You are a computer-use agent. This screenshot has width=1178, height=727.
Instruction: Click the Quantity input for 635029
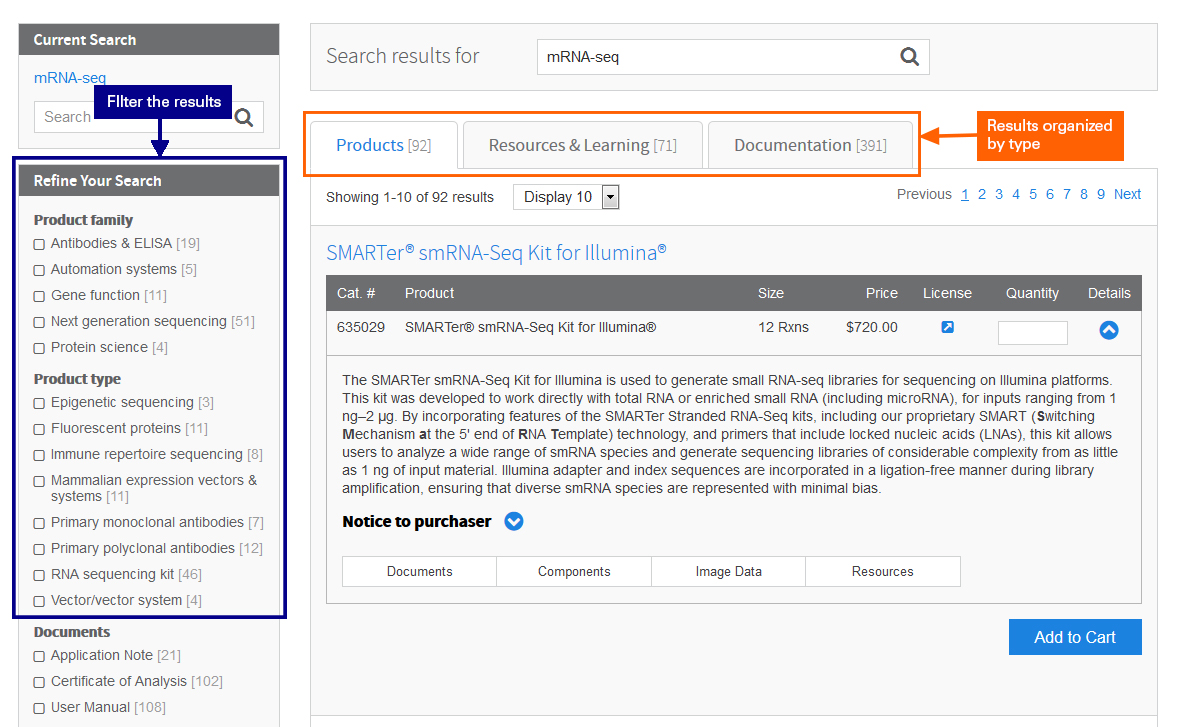pyautogui.click(x=1032, y=333)
